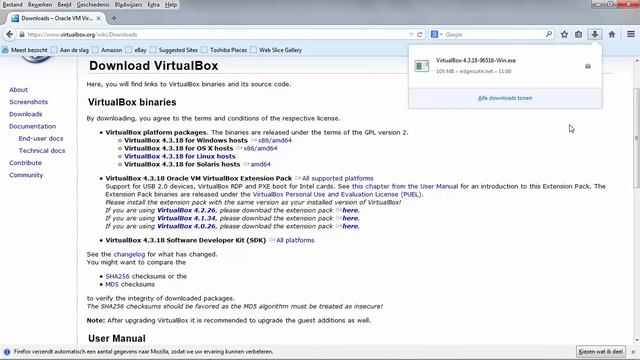
Task: Download x86/amd64 for Windows hosts
Action: pyautogui.click(x=274, y=140)
